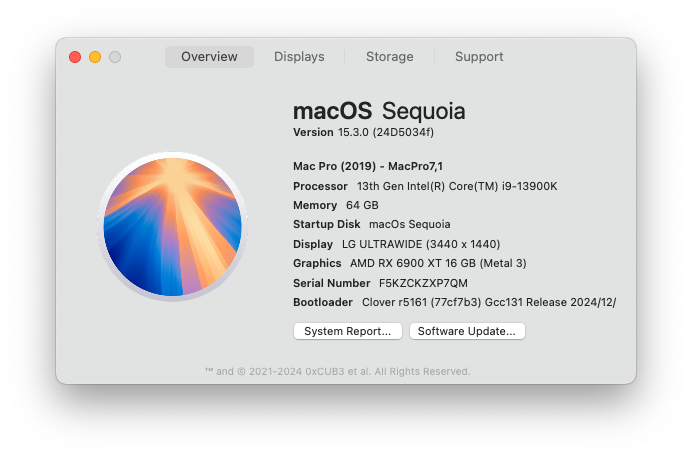Close the window with the red button
Screen dimensions: 692x458
click(x=75, y=57)
